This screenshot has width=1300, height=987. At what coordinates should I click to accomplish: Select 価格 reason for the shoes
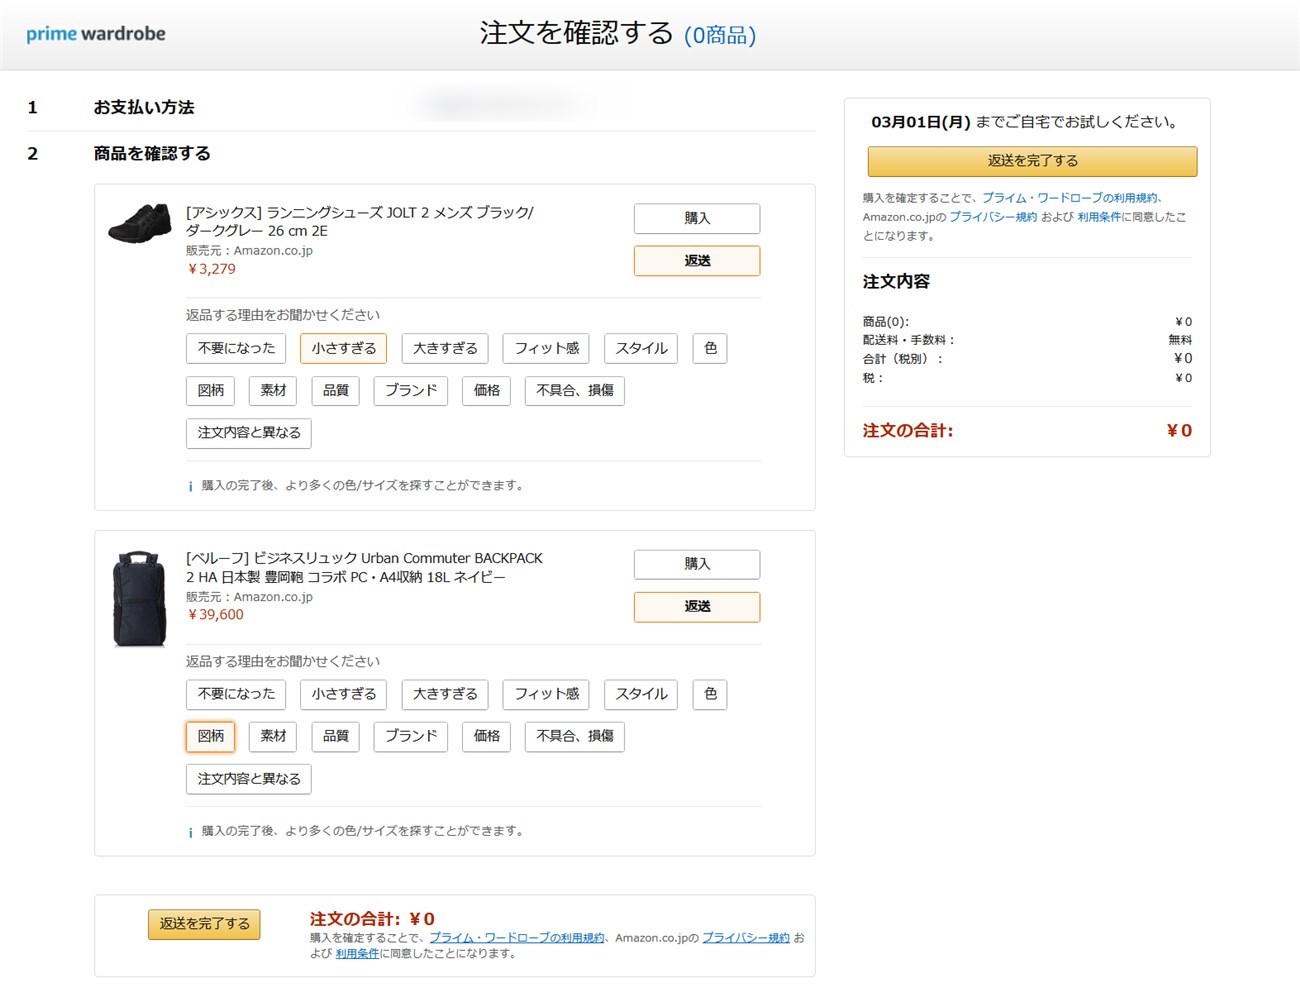(487, 390)
